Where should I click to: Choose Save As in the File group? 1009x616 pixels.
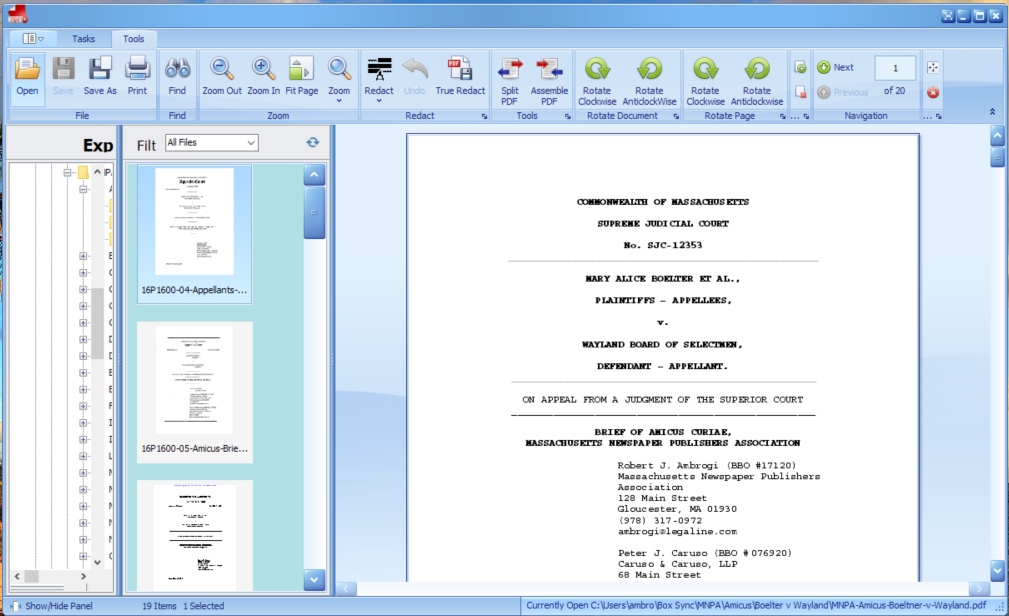[x=100, y=77]
